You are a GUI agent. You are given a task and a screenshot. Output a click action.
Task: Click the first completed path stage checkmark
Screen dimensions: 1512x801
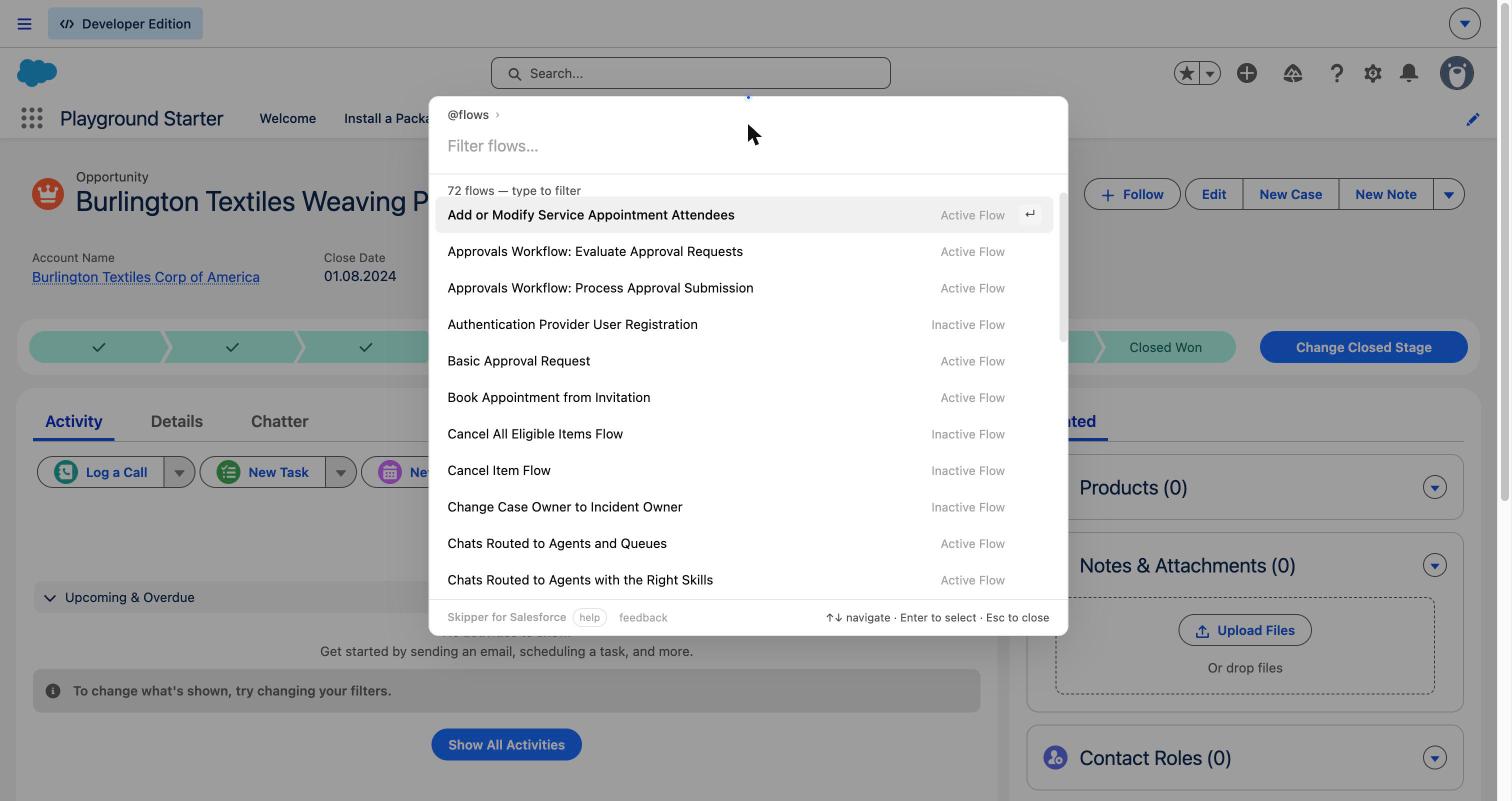pos(99,347)
